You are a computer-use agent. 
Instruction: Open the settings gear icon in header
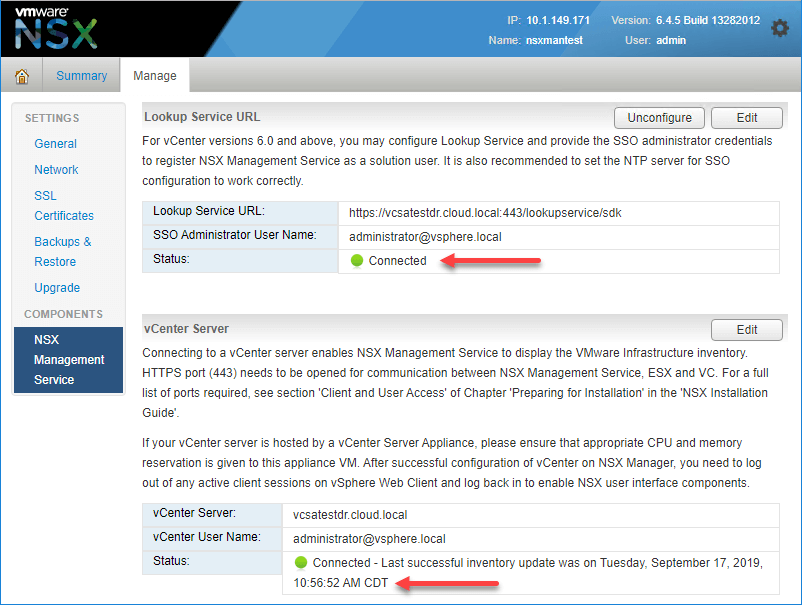[x=779, y=28]
